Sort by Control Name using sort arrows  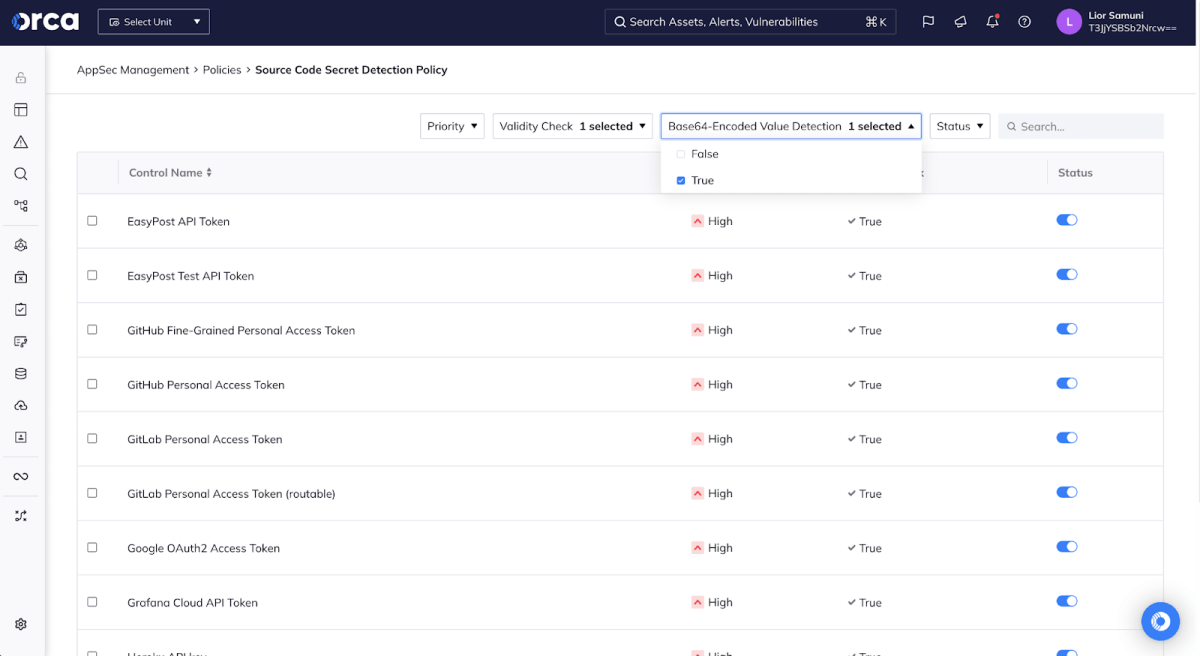tap(209, 173)
